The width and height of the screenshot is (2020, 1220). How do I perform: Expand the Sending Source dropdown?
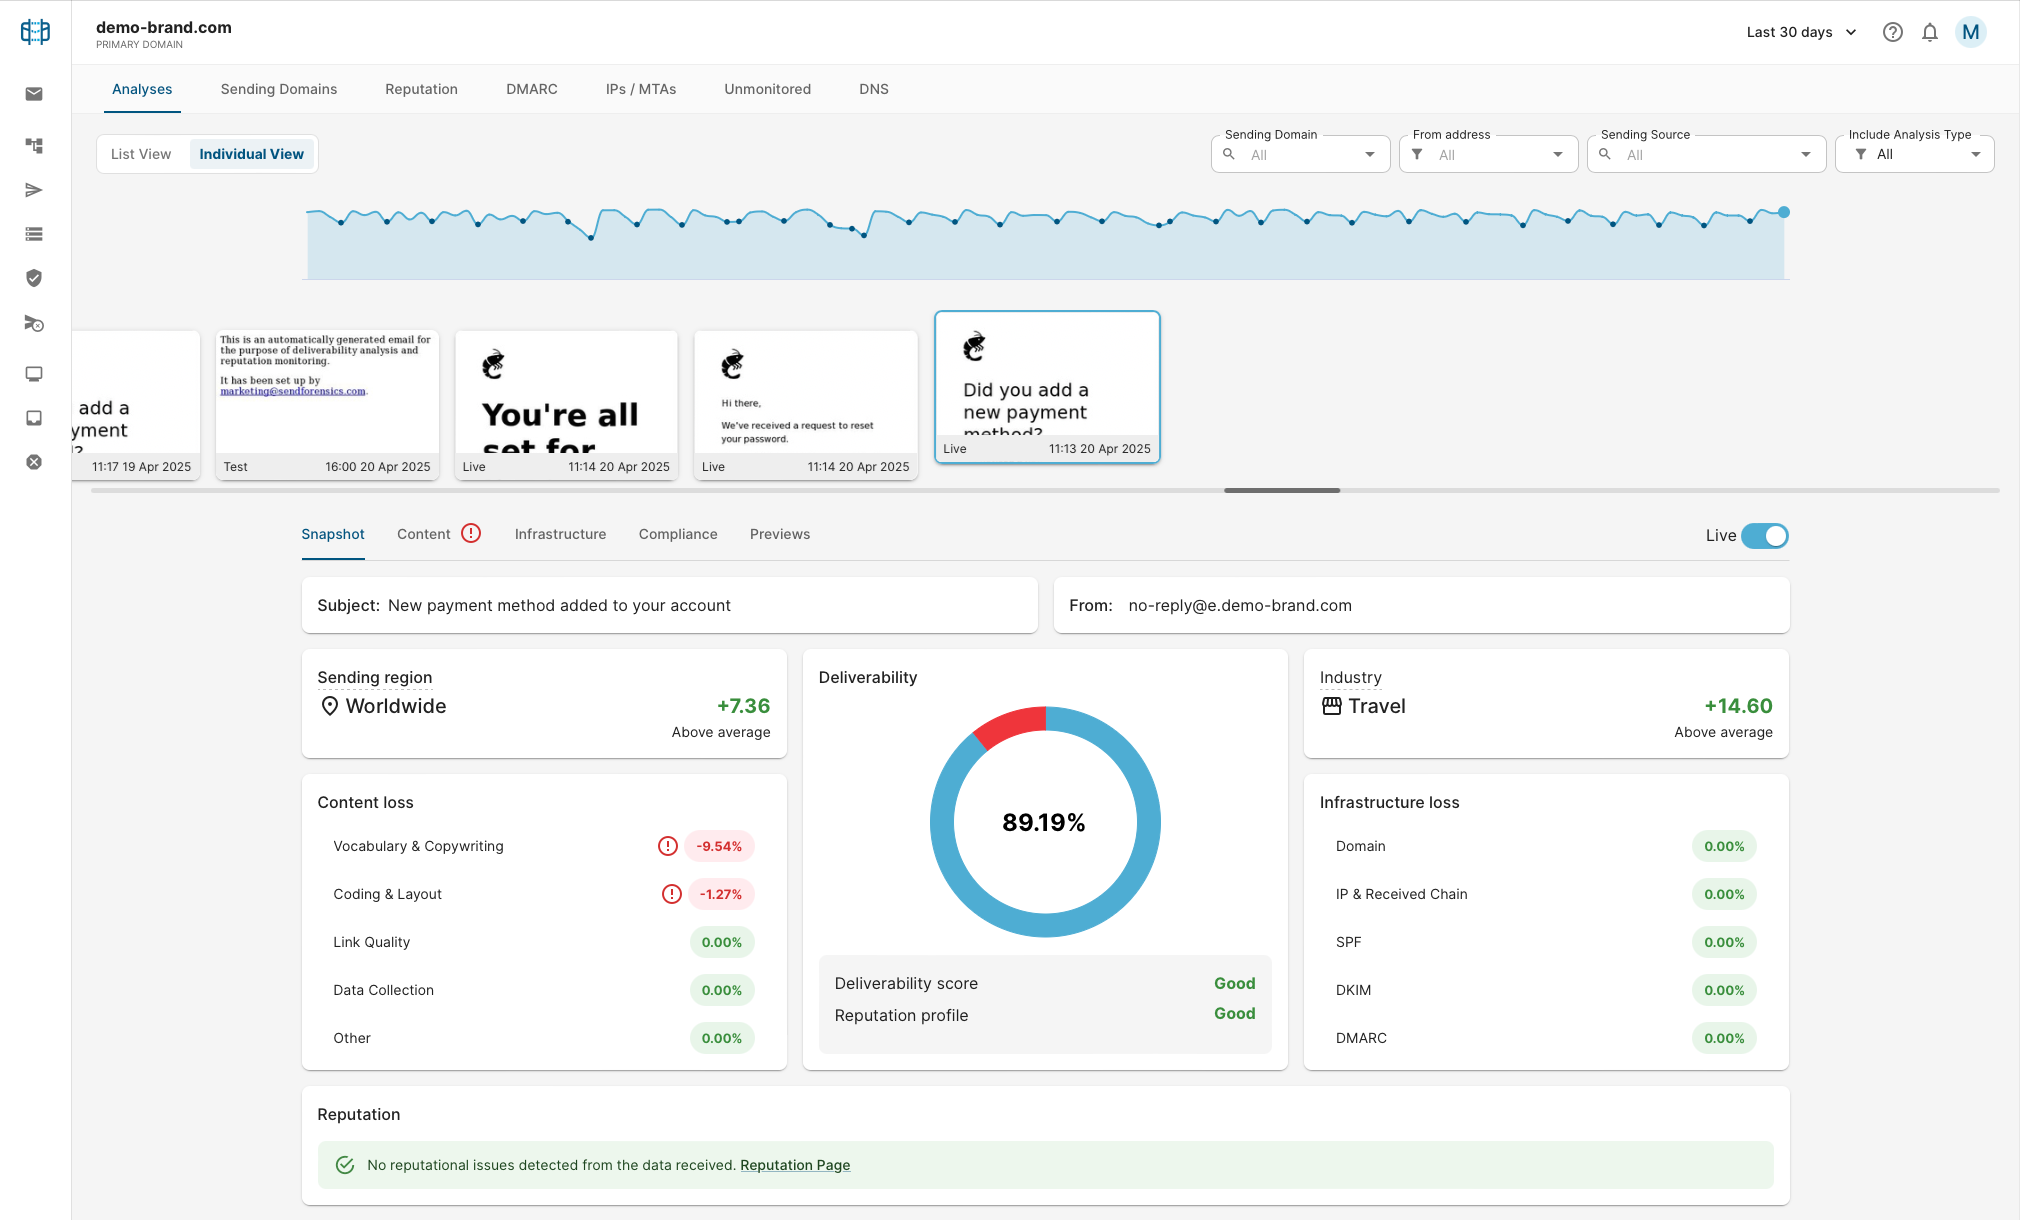click(x=1806, y=154)
